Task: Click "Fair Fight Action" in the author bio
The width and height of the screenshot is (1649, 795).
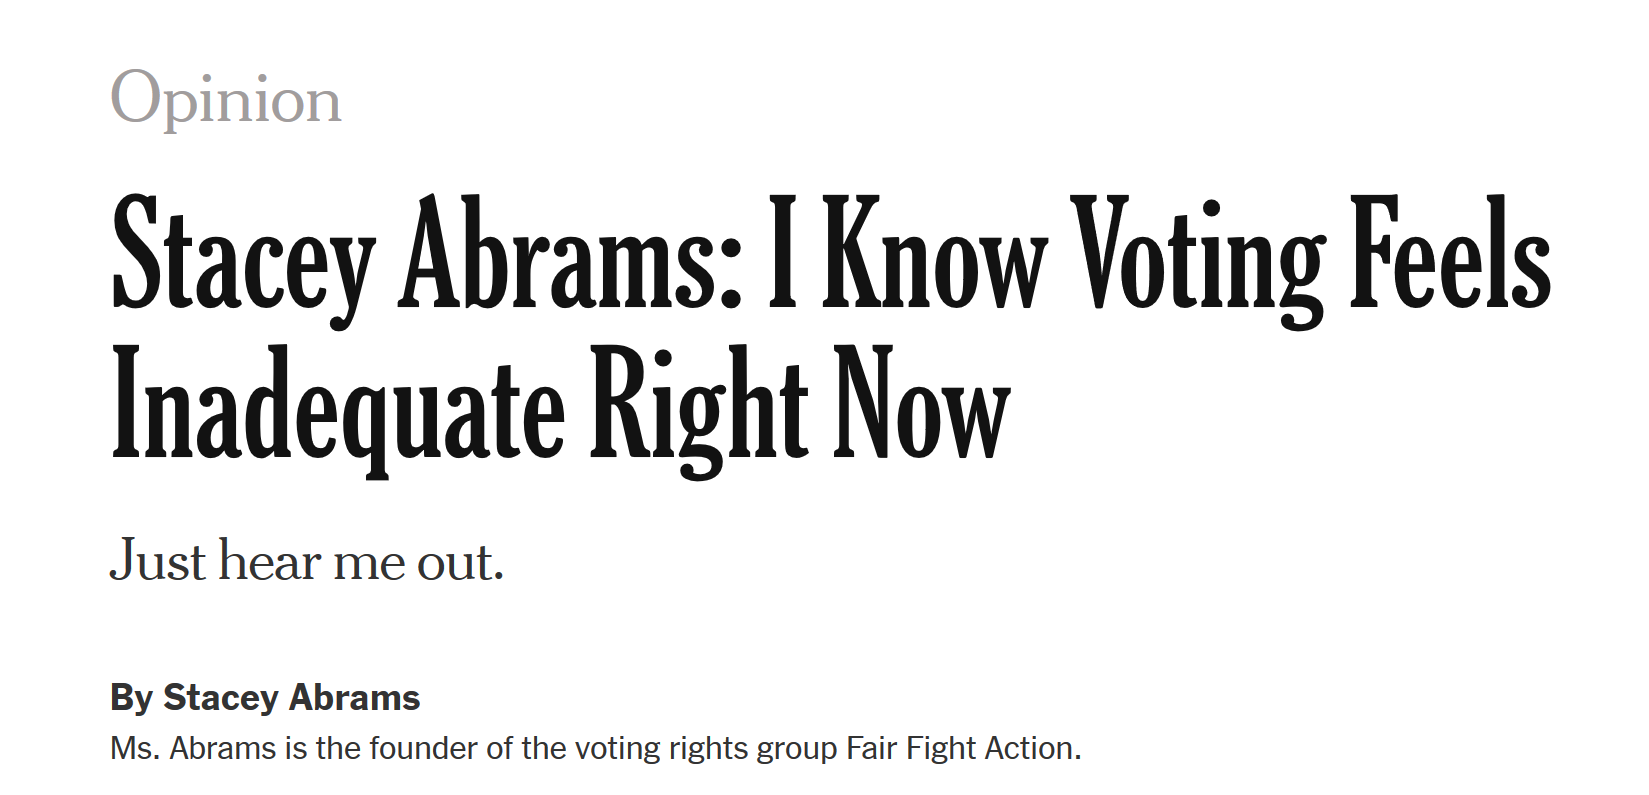Action: pos(961,748)
